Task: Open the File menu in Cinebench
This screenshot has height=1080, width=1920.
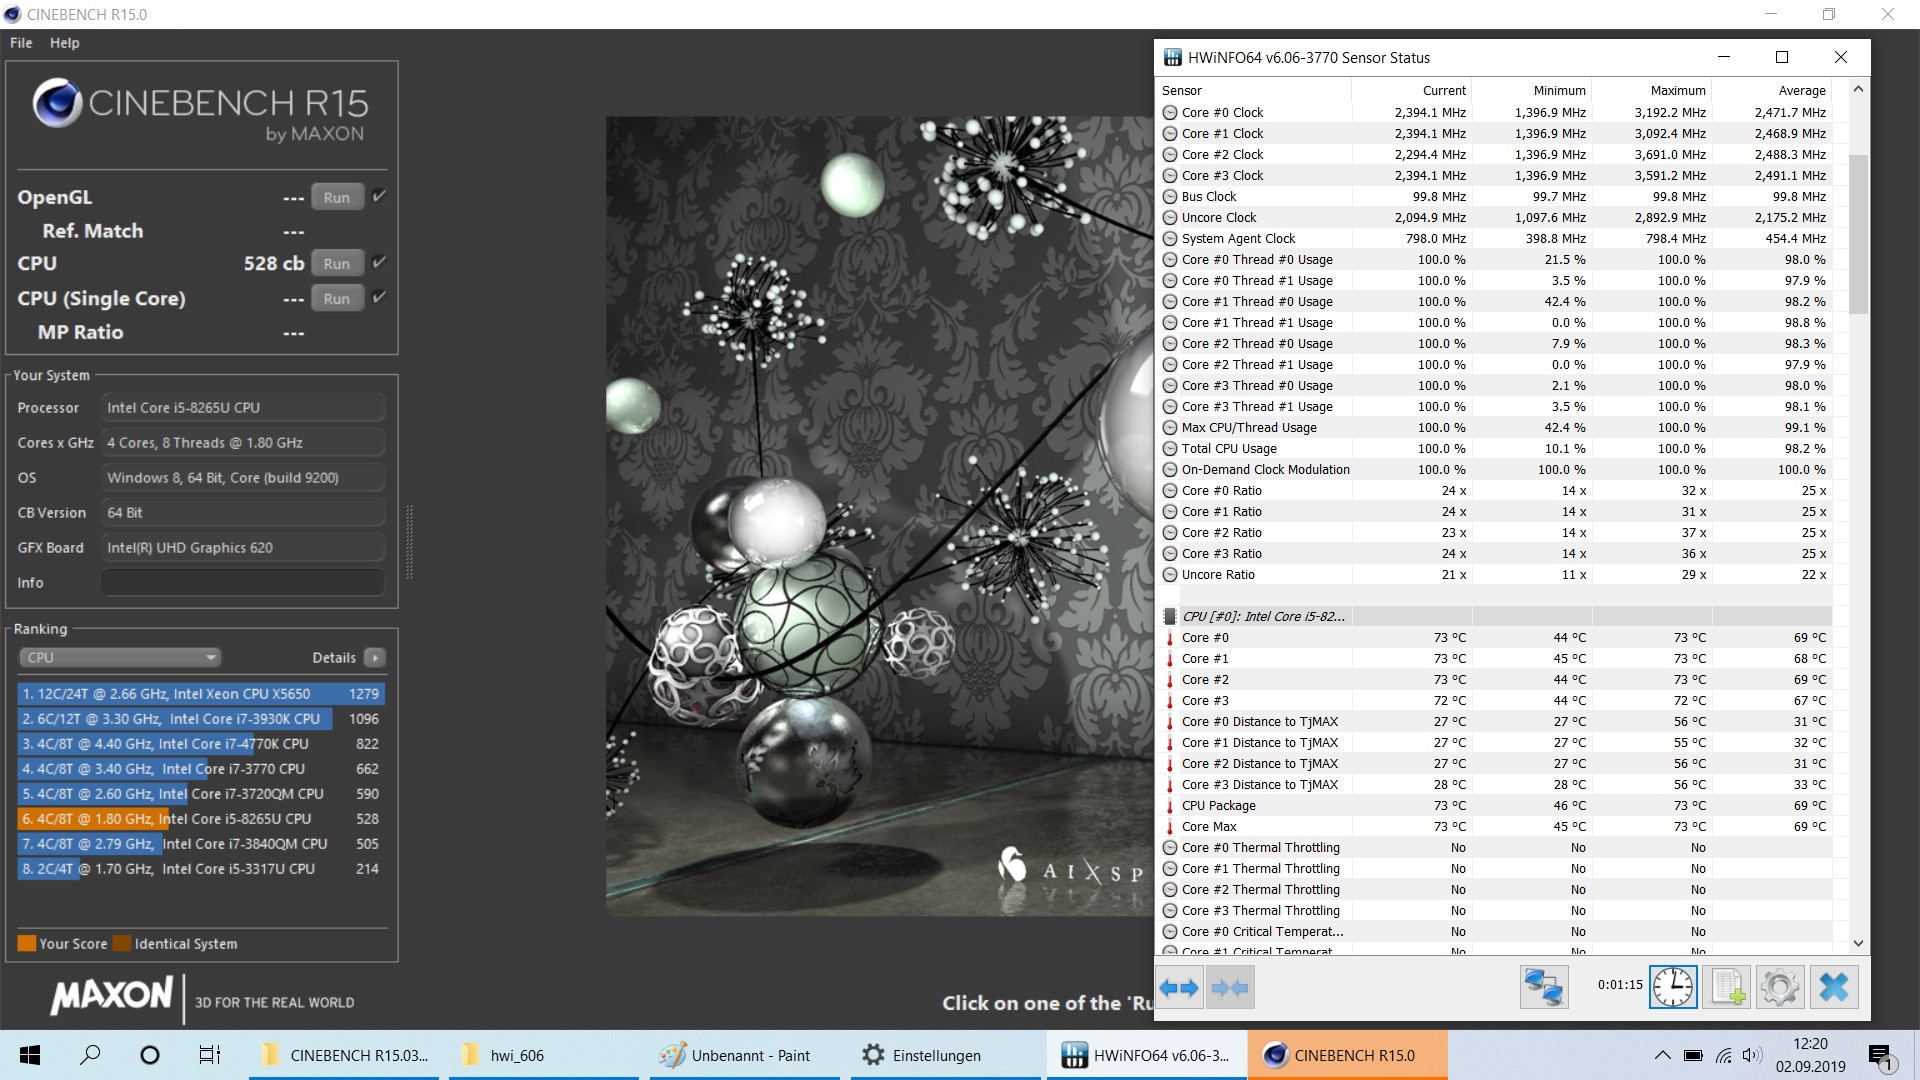Action: tap(21, 43)
